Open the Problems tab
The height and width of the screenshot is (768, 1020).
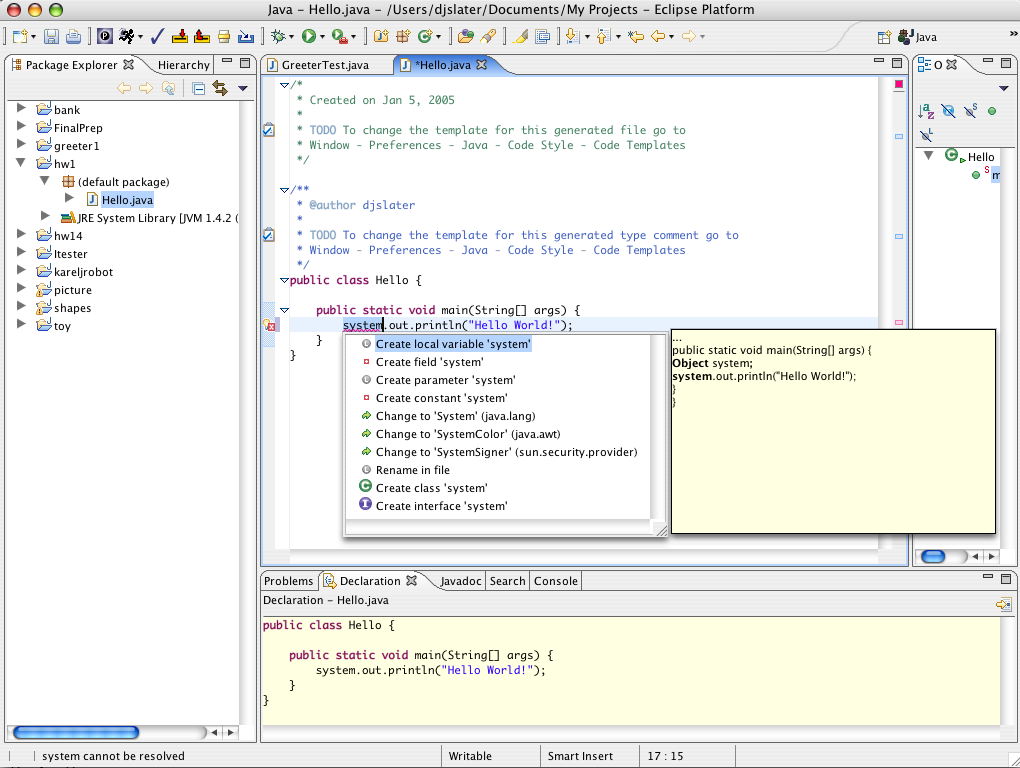tap(288, 581)
